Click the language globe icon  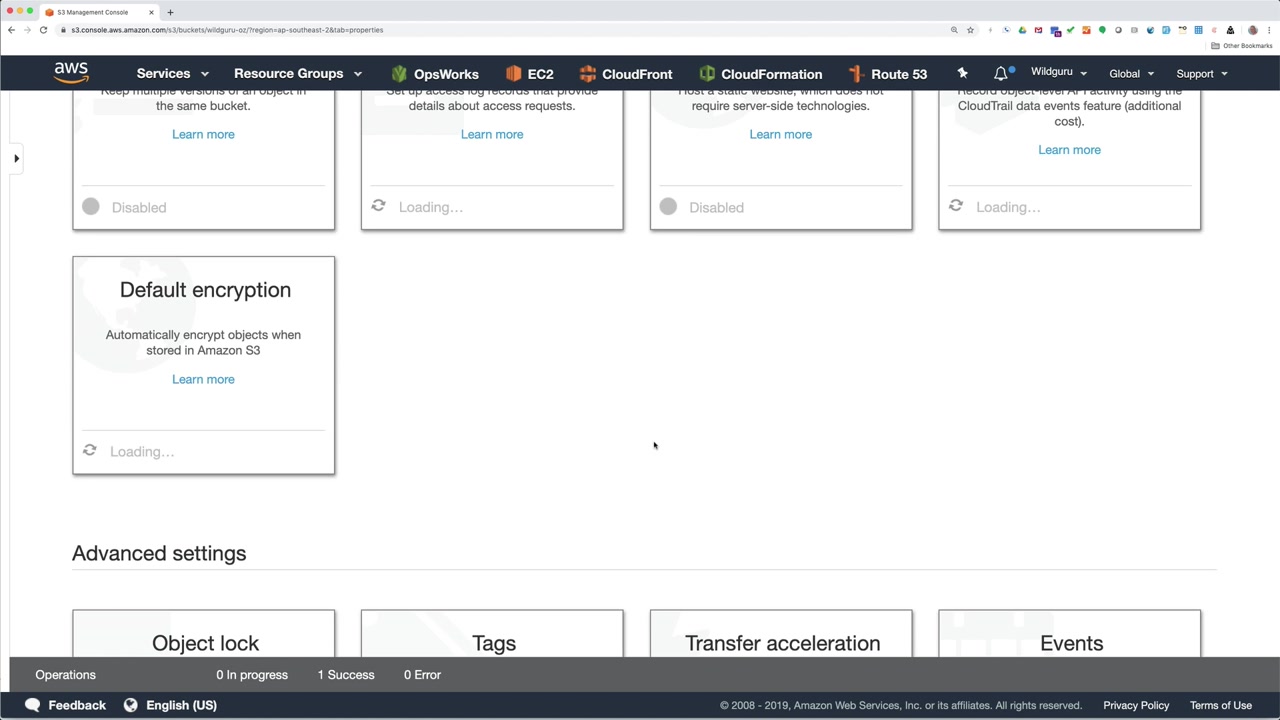click(x=130, y=705)
